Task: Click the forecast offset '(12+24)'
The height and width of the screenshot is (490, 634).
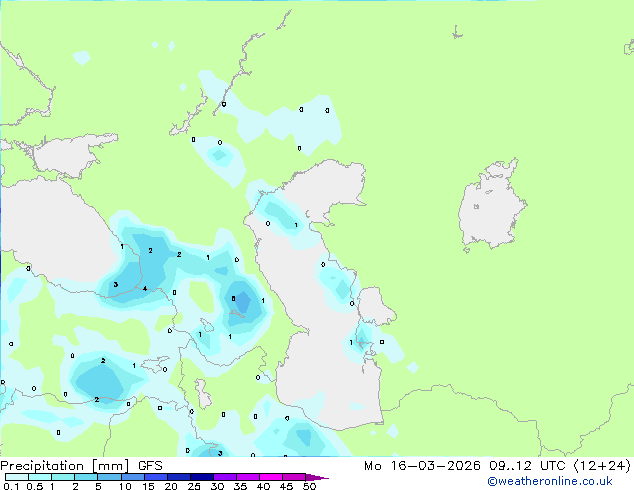Action: click(x=602, y=466)
